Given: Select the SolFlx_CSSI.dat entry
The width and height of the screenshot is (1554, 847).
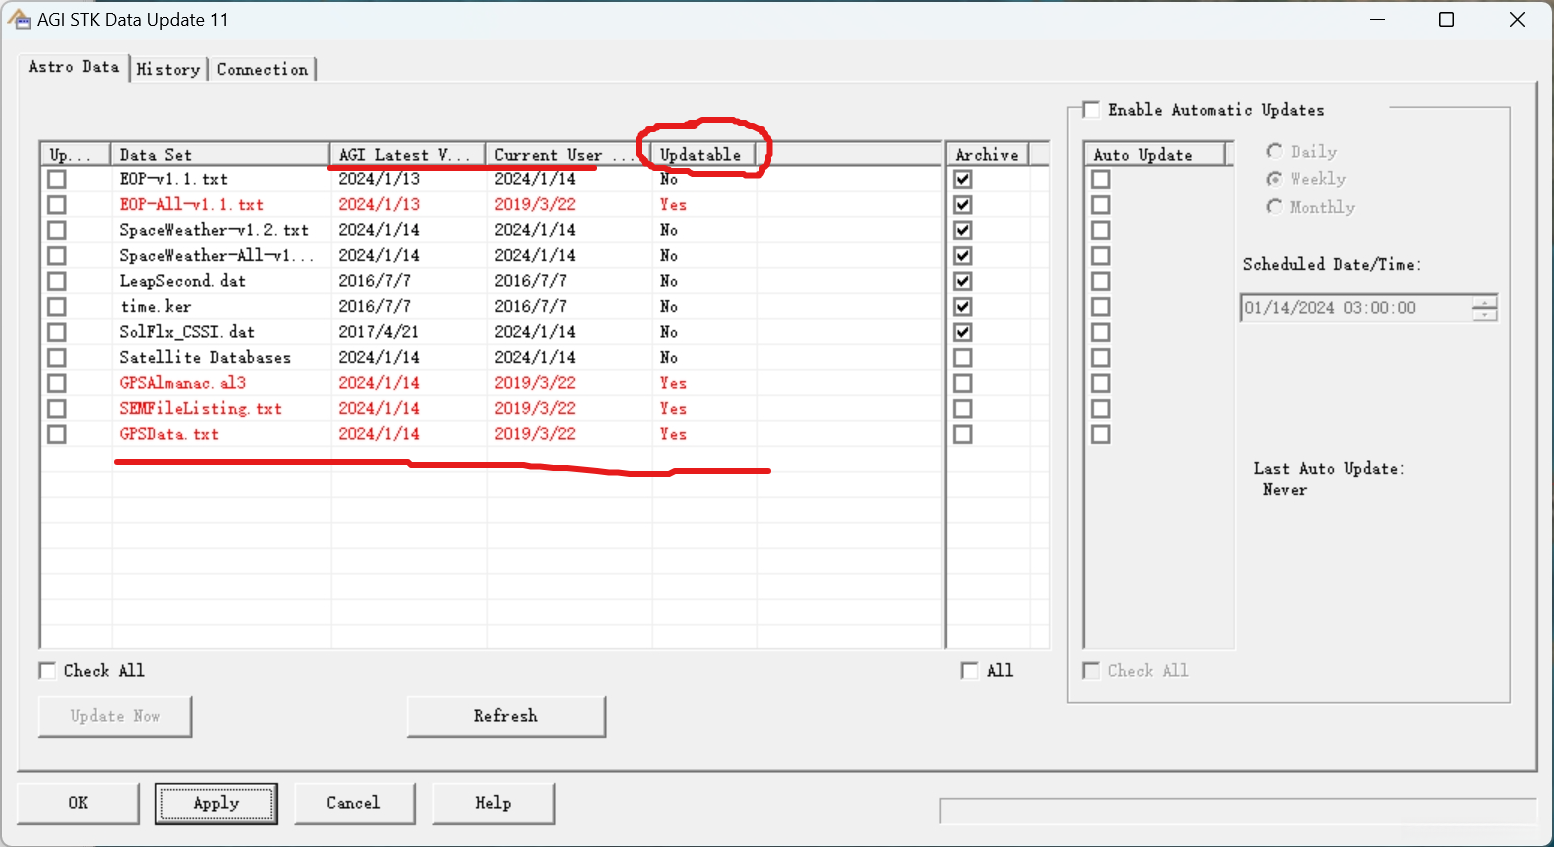Looking at the screenshot, I should click(187, 332).
